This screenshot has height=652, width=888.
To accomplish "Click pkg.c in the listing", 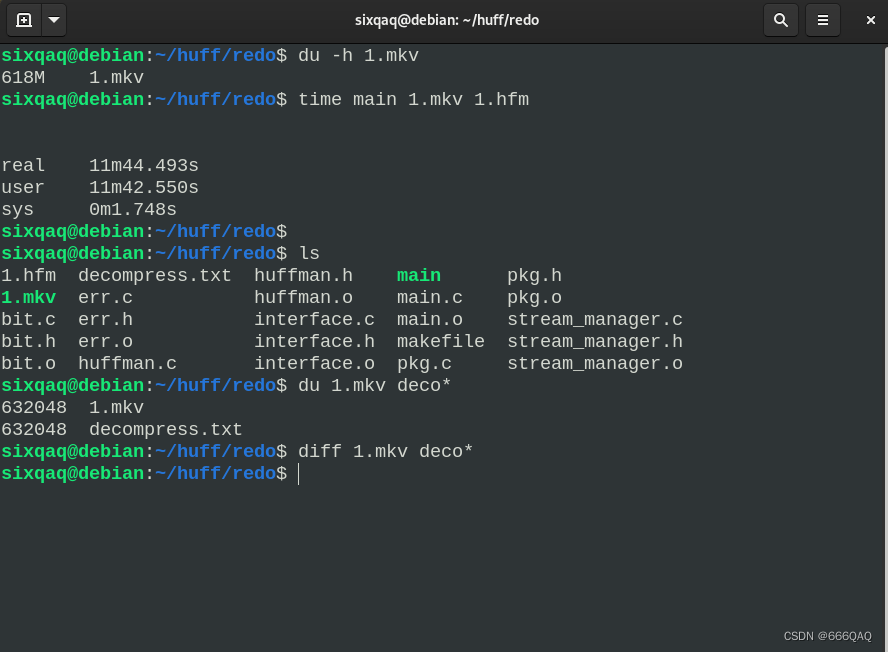I will (424, 363).
